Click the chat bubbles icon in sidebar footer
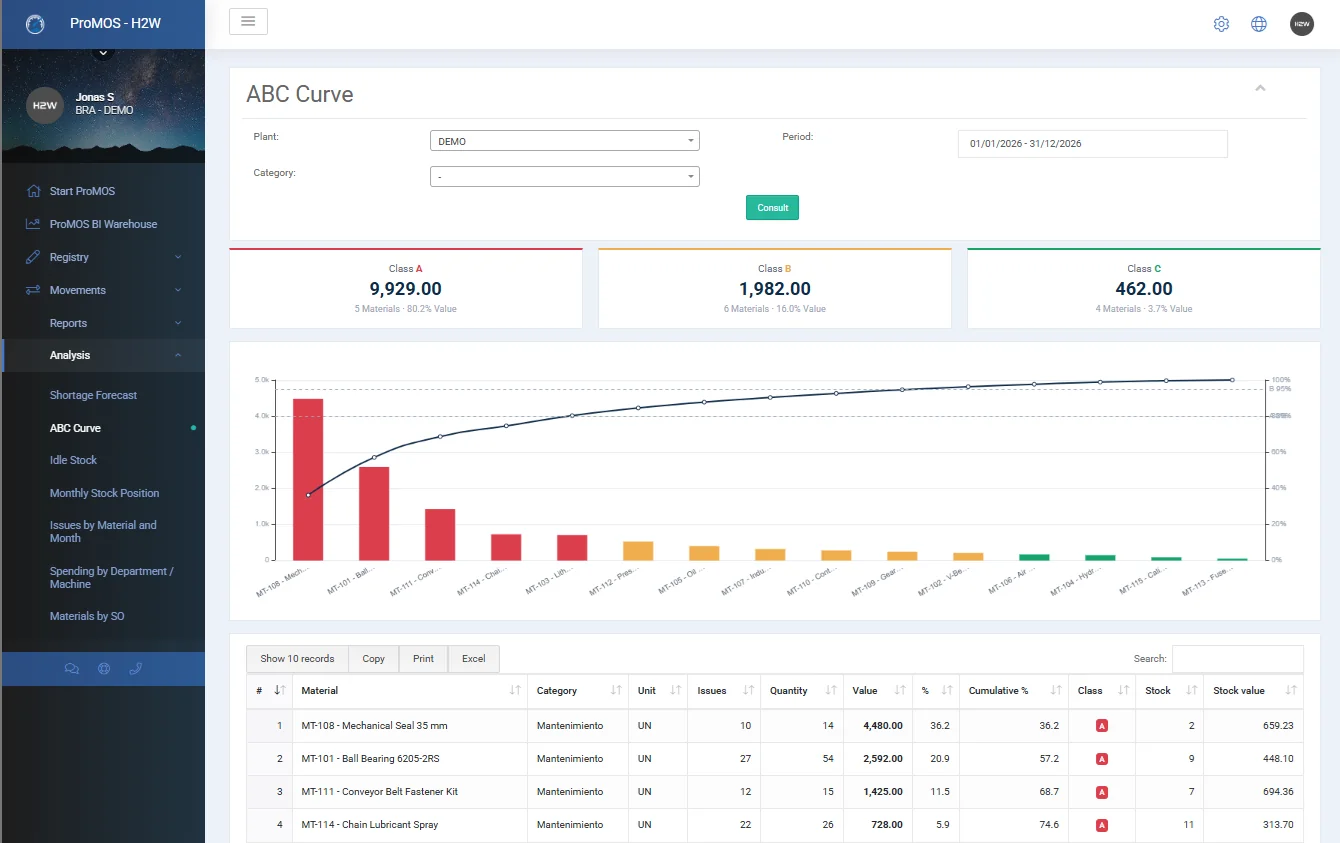The height and width of the screenshot is (843, 1340). point(71,669)
